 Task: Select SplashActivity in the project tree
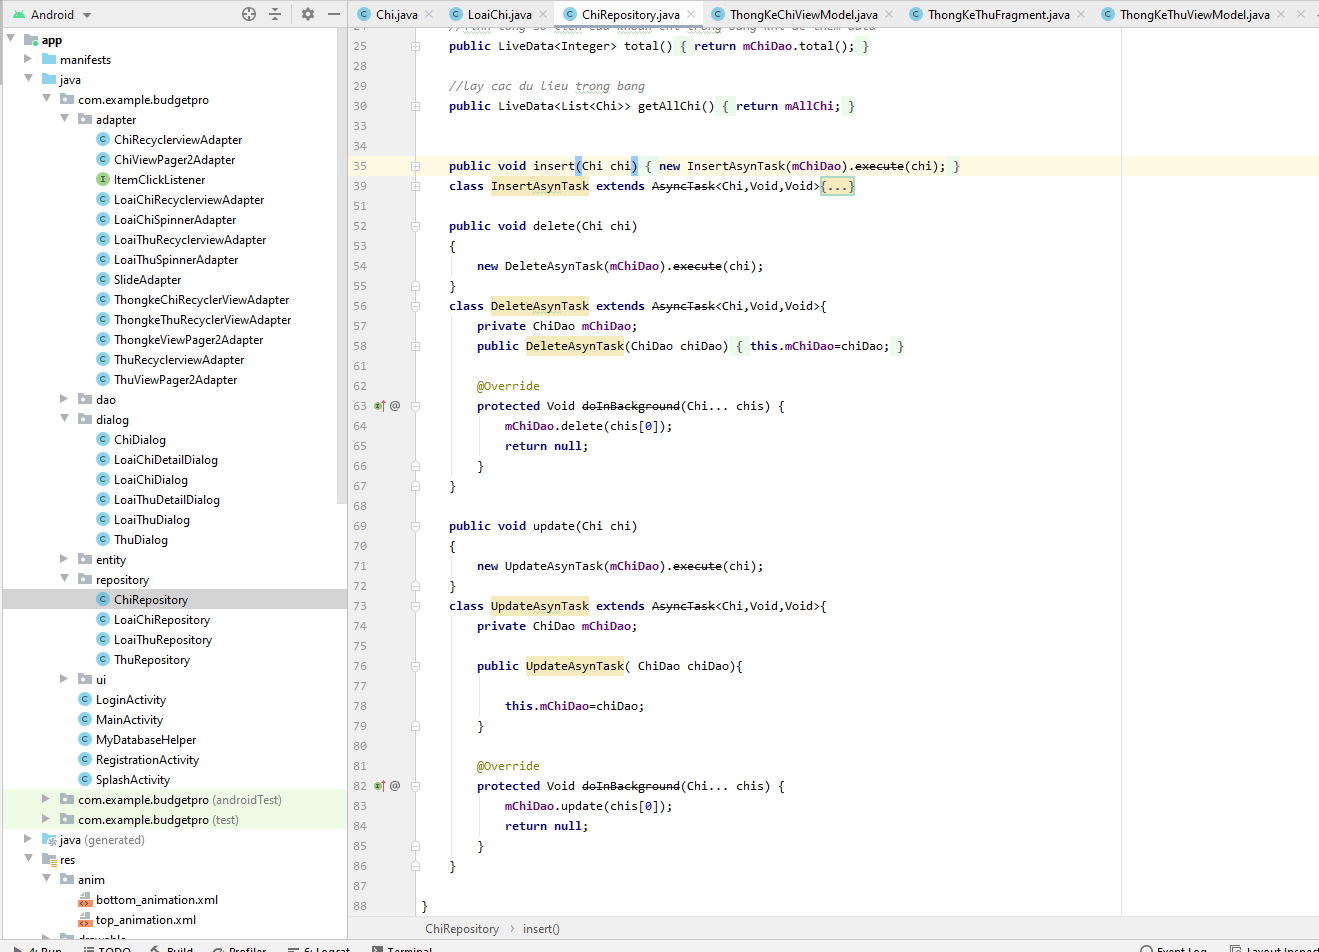132,779
